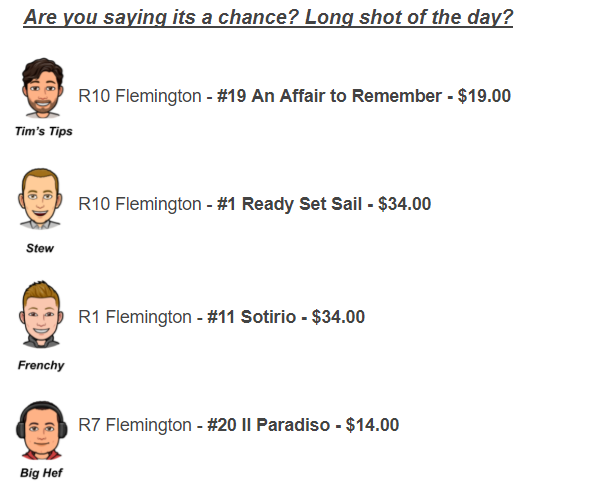The image size is (616, 490).
Task: Click the underlined "Long shot of the day?" heading
Action: click(x=409, y=18)
